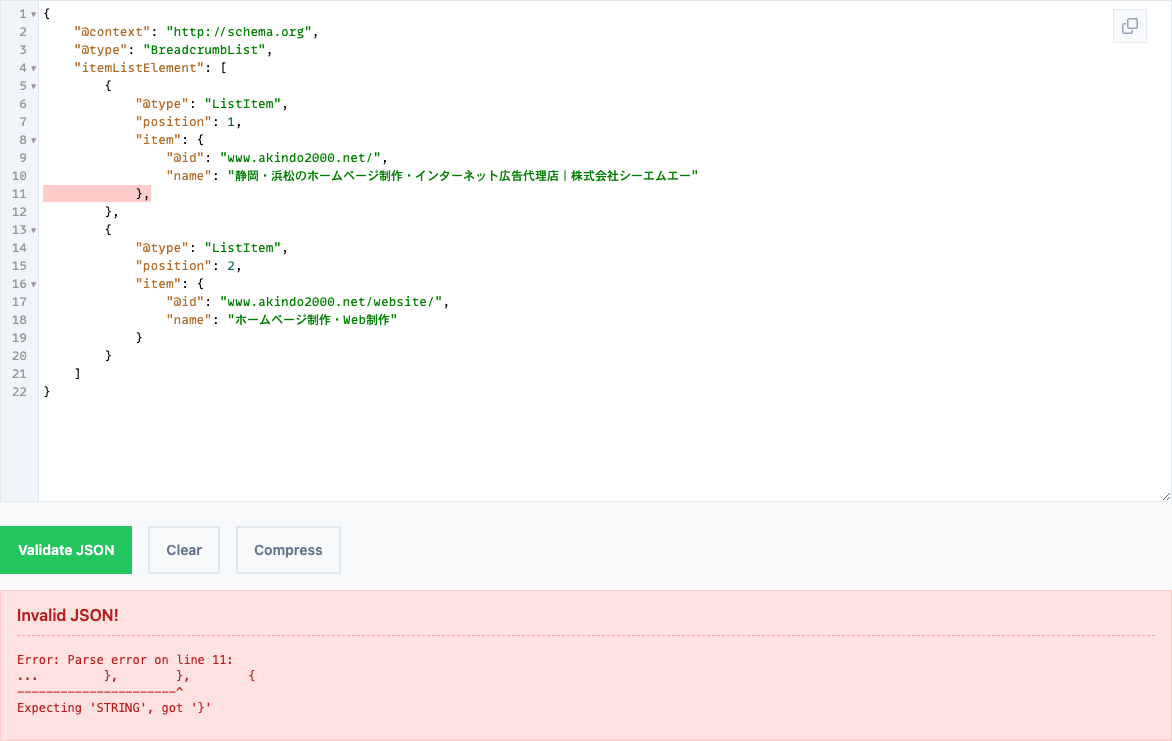Fold the first ListItem object on line 5
This screenshot has width=1172, height=741.
point(34,86)
